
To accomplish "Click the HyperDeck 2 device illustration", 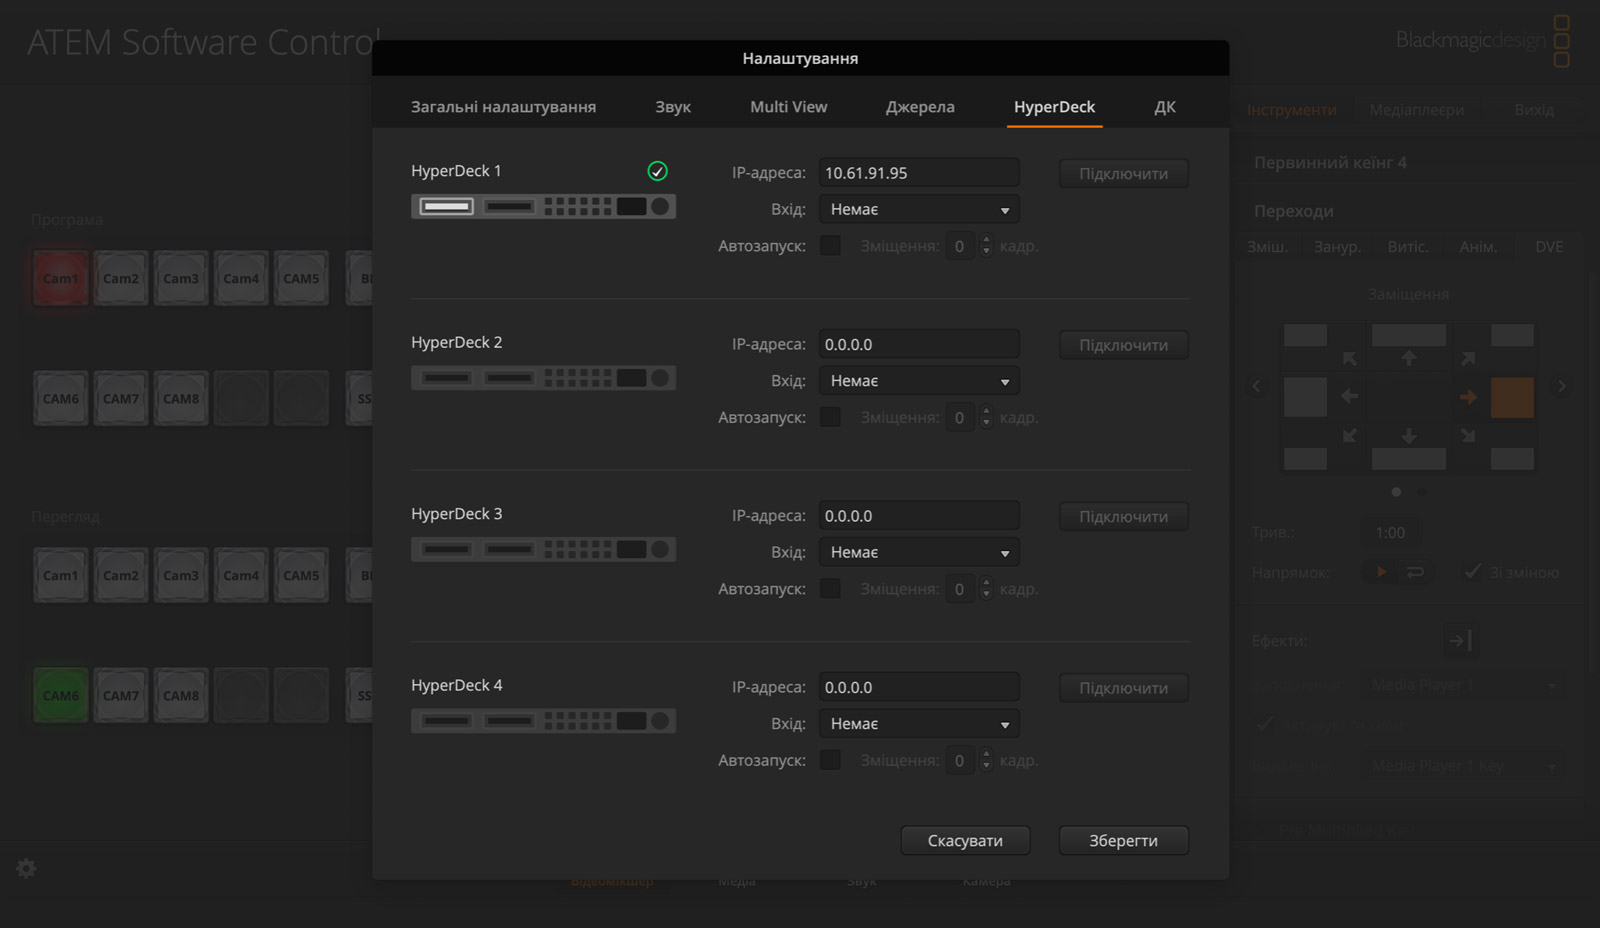I will [543, 378].
